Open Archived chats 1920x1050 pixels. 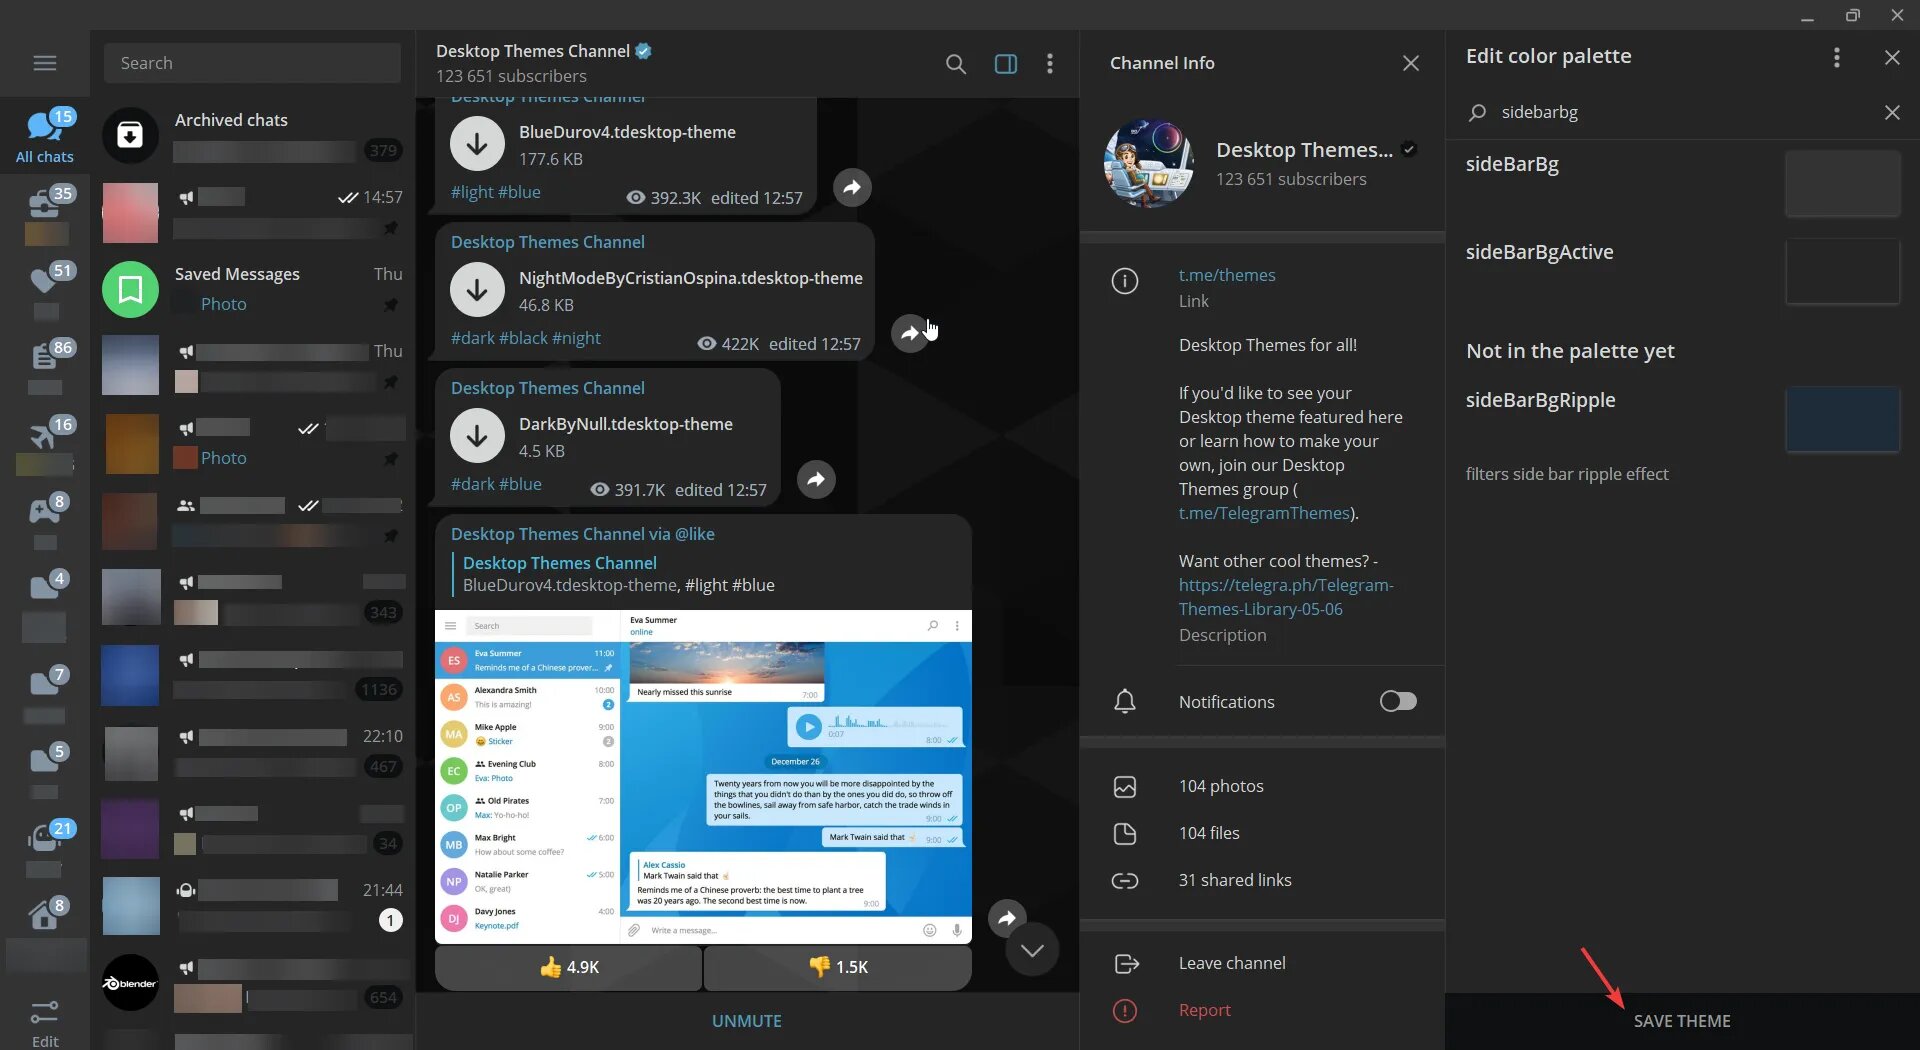click(x=253, y=135)
